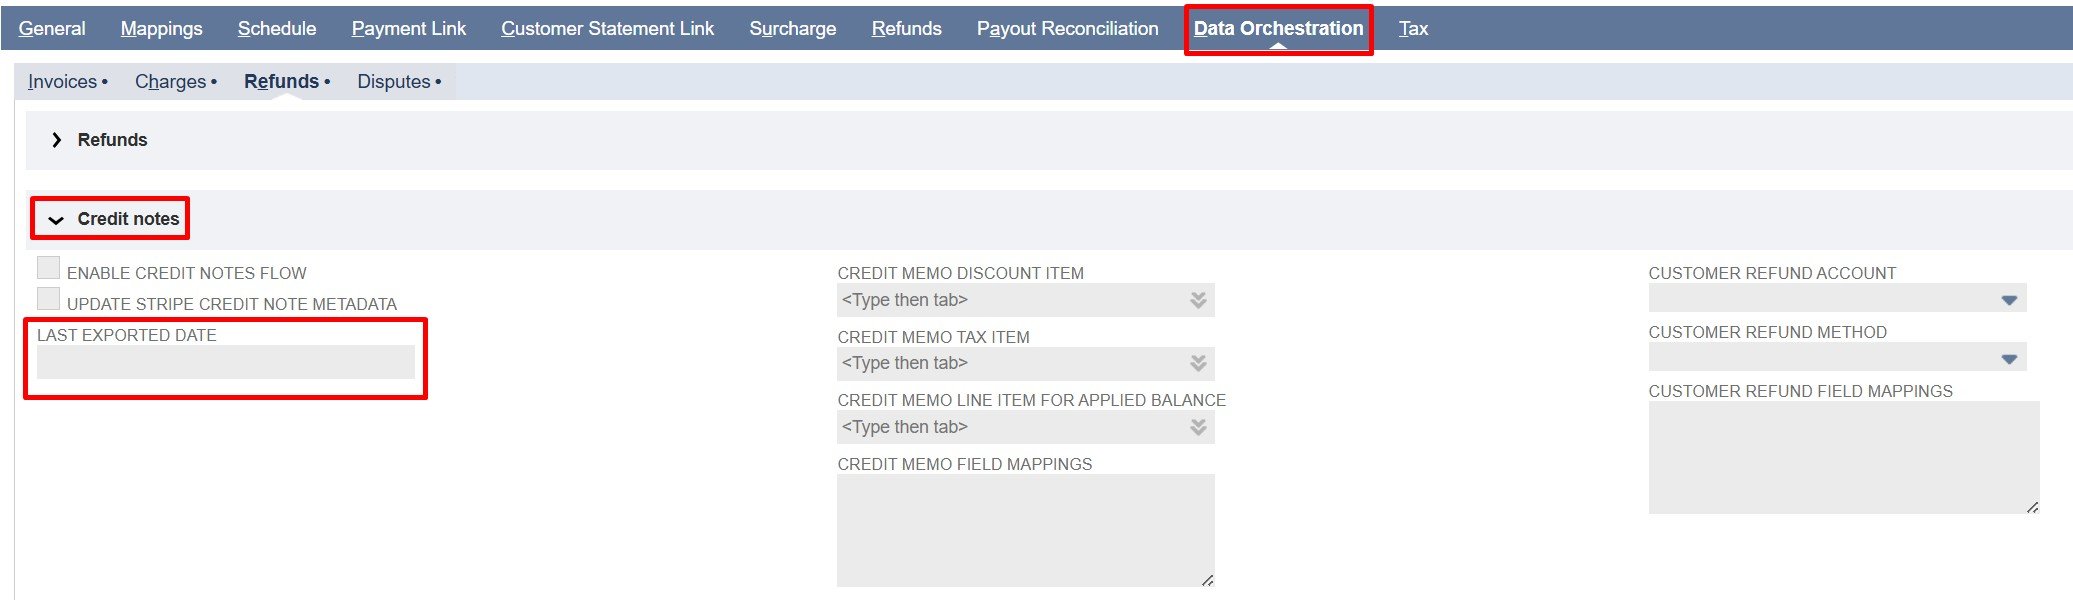The height and width of the screenshot is (600, 2073).
Task: Click the Credit Memo Field Mappings text area
Action: tap(1024, 530)
